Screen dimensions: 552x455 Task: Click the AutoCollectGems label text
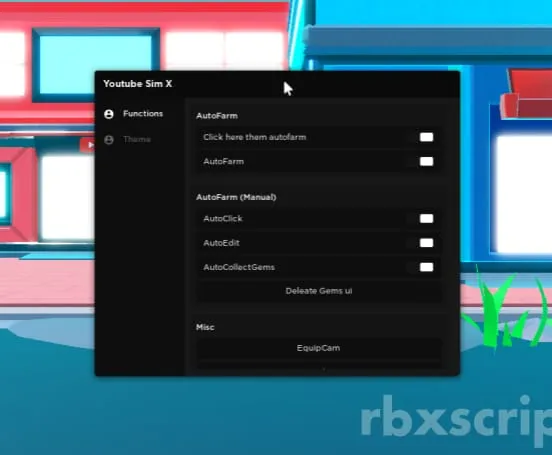(239, 267)
